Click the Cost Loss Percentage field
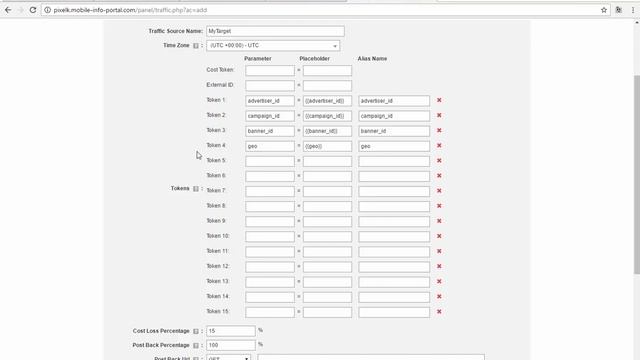Viewport: 640px width, 360px height. click(x=231, y=331)
